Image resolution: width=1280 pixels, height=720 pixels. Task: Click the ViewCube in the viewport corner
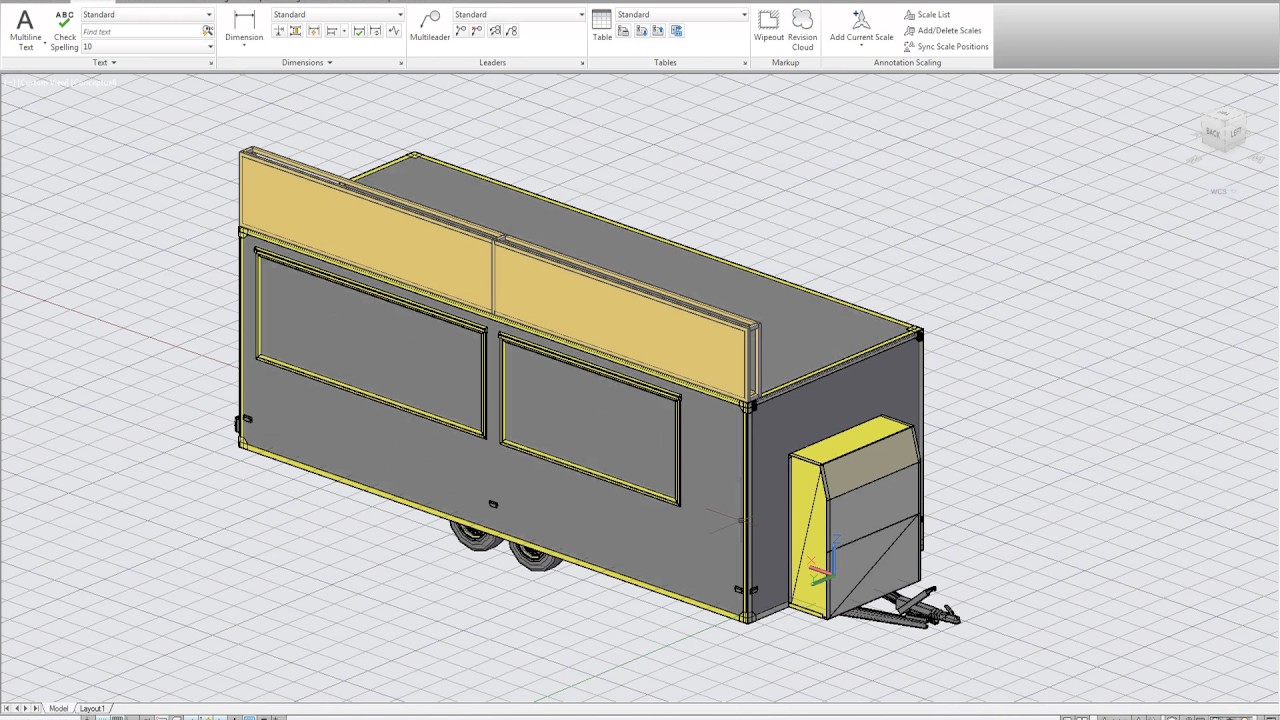pyautogui.click(x=1222, y=131)
